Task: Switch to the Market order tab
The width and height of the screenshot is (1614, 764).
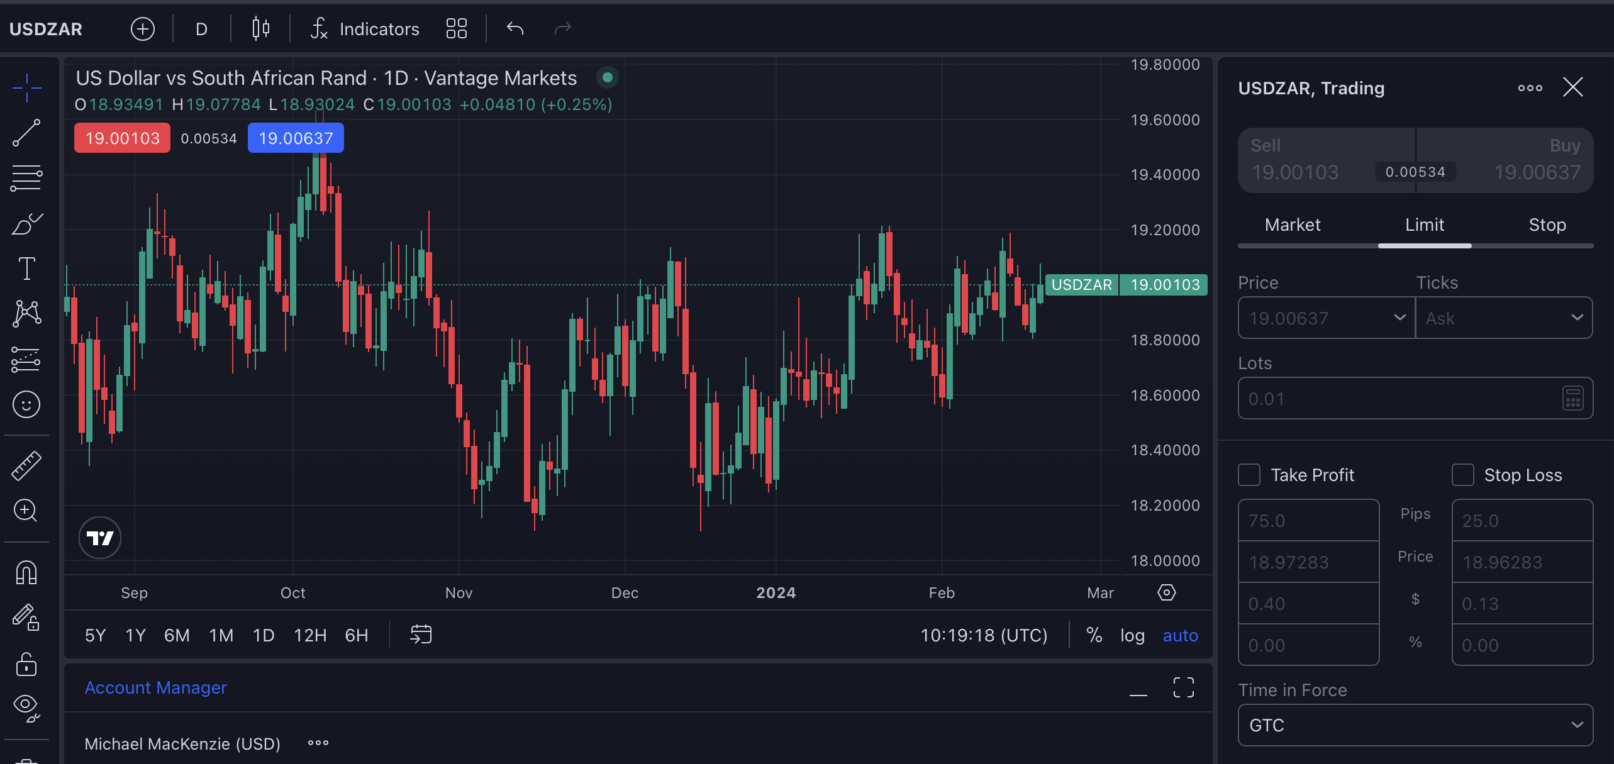Action: tap(1292, 225)
